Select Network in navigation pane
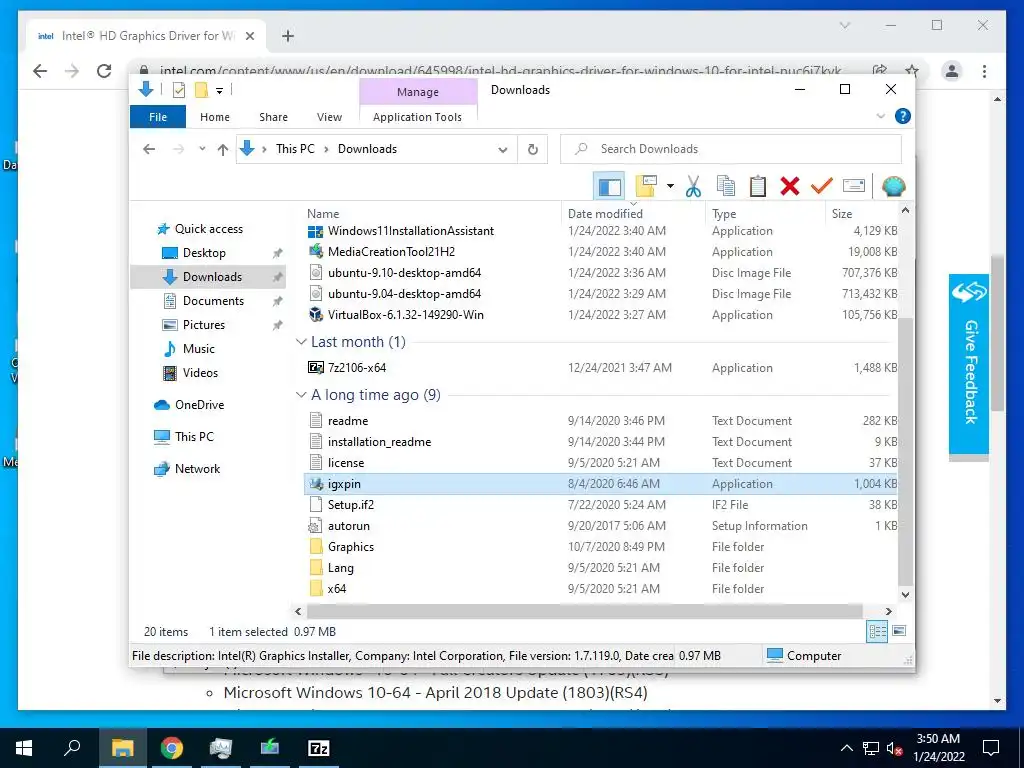 (197, 469)
